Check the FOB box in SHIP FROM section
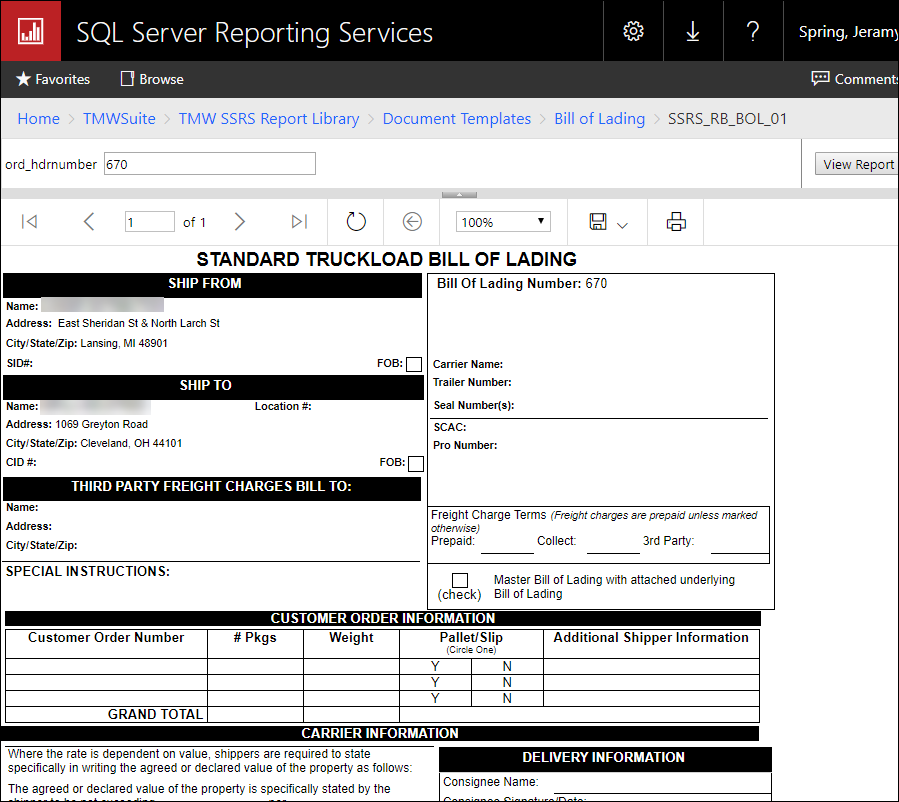899x802 pixels. (x=413, y=363)
